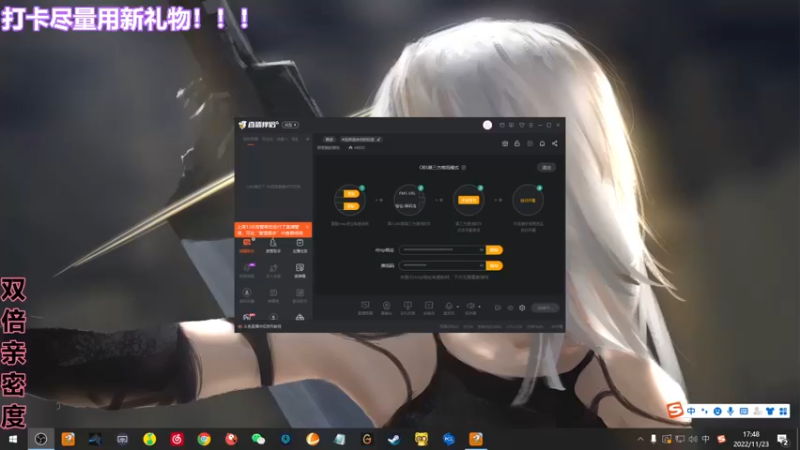Toggle punctuation mode on the Sogou toolbar
The width and height of the screenshot is (800, 450).
(x=705, y=411)
